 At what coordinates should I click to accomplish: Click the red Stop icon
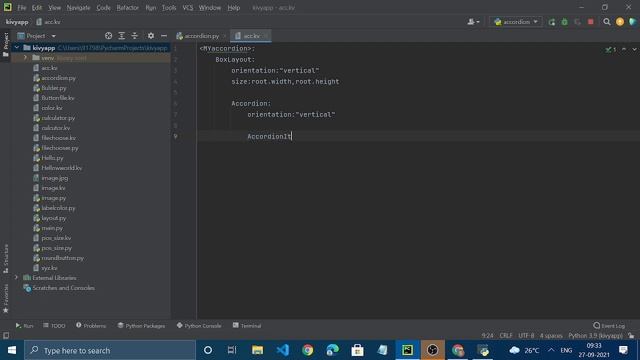[x=591, y=22]
